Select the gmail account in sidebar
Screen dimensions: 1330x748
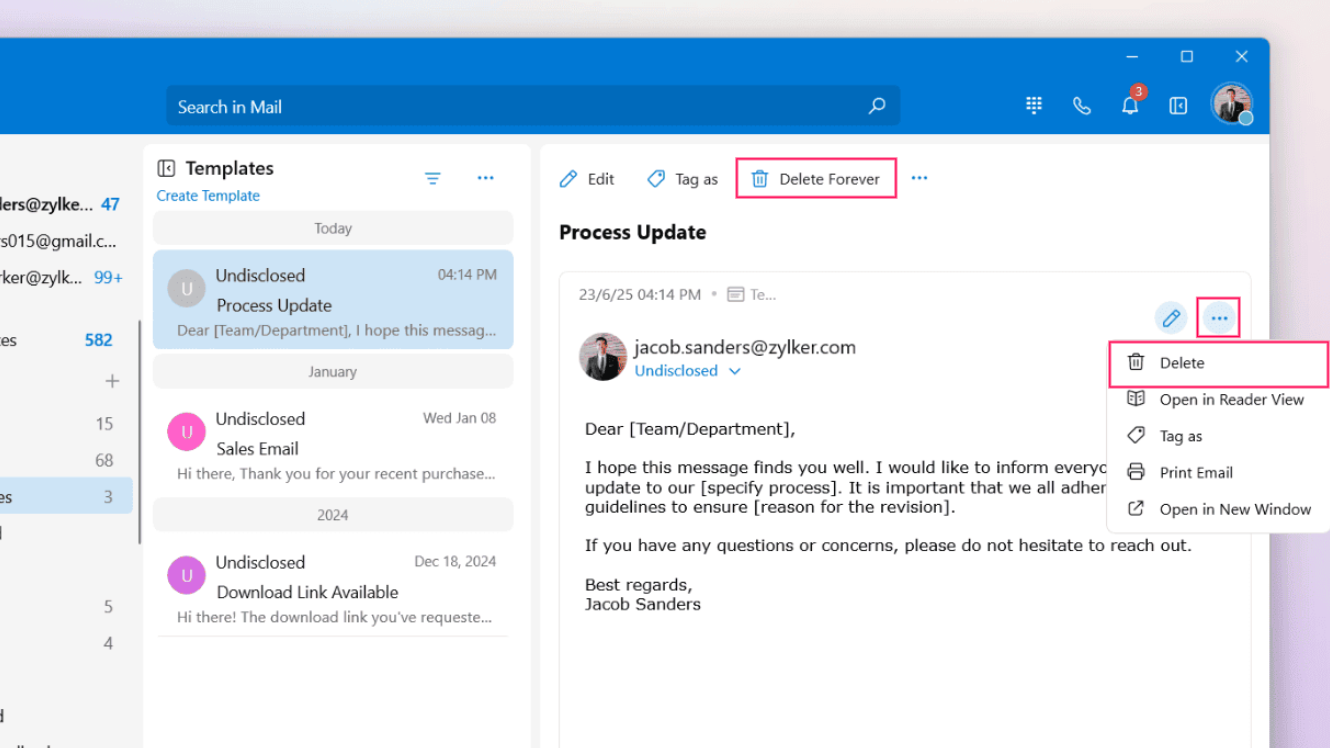click(x=66, y=241)
